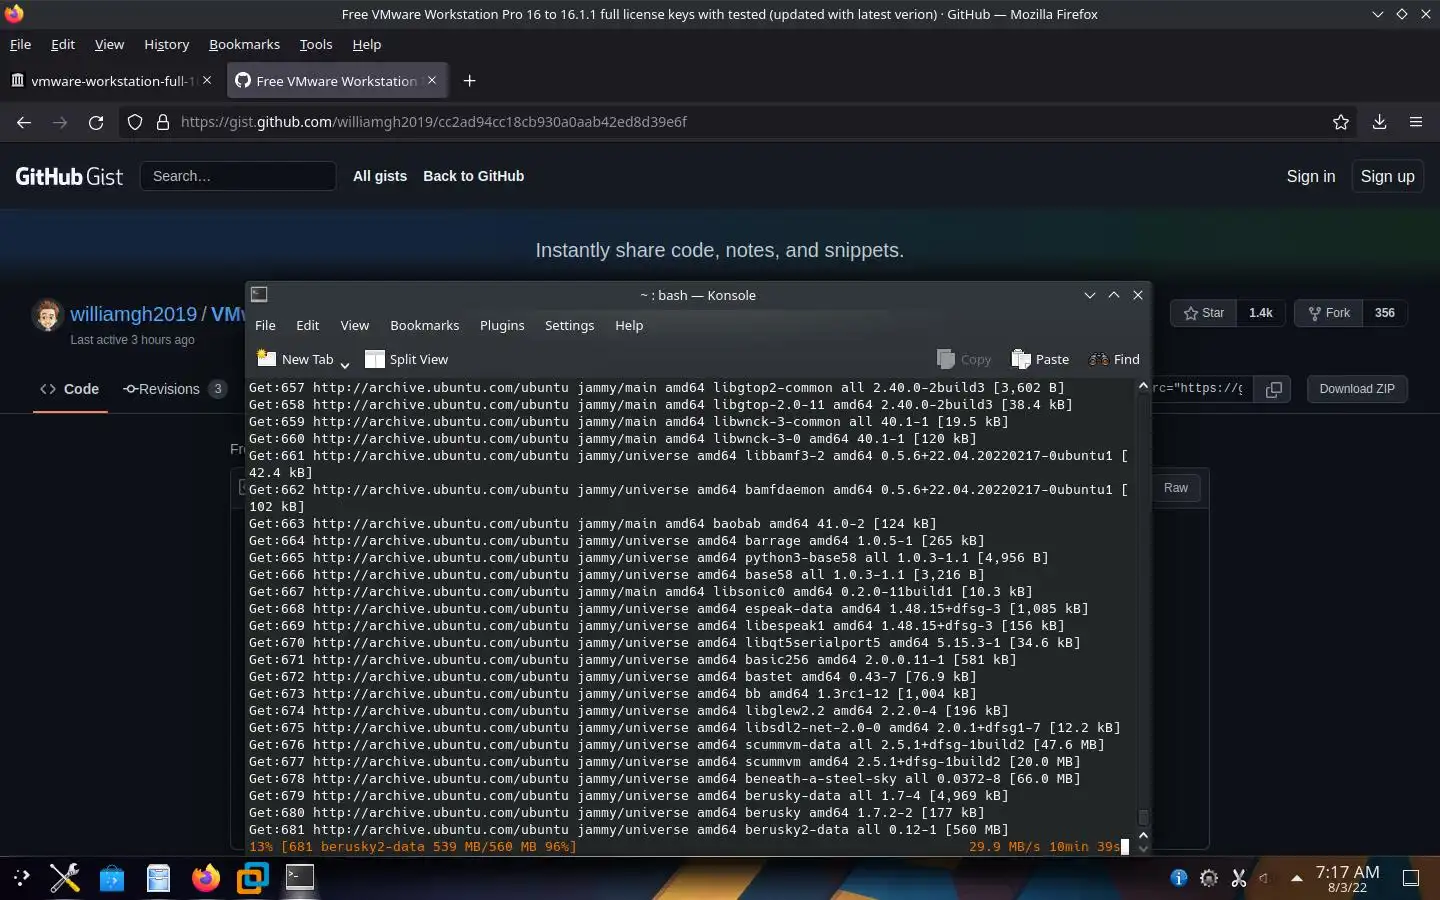Screen dimensions: 1440x900
Task: Open Firefox downloads panel
Action: (x=1379, y=122)
